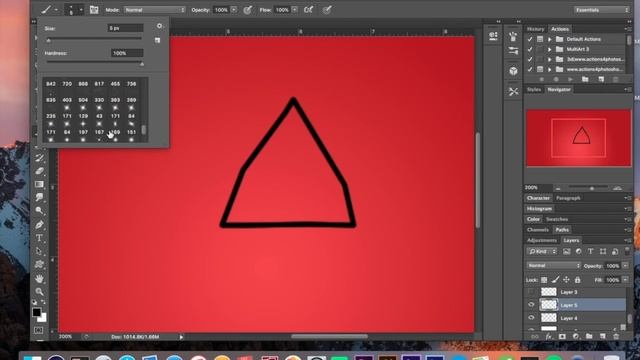Add layer style fx icon

pyautogui.click(x=549, y=337)
